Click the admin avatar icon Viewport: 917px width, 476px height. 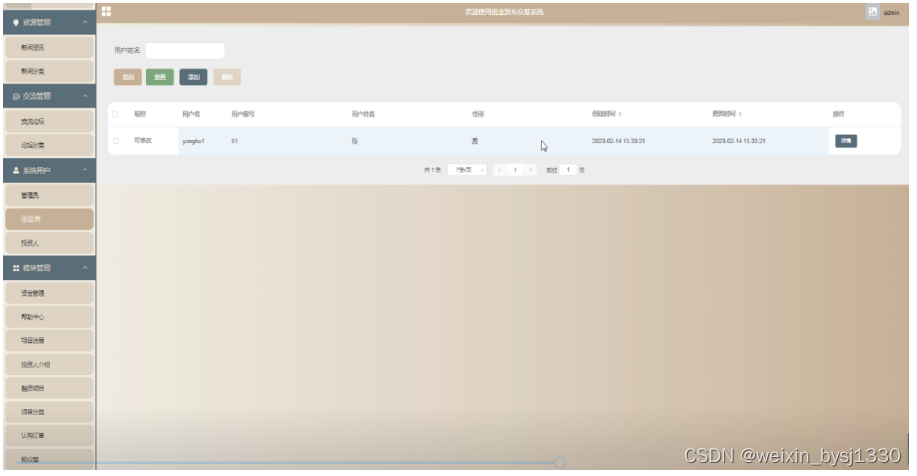click(x=873, y=12)
